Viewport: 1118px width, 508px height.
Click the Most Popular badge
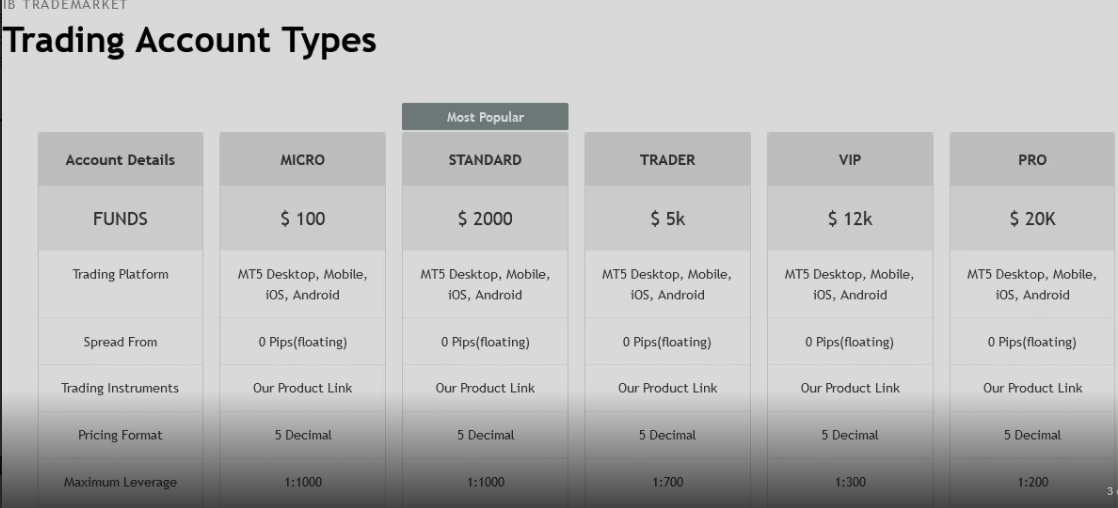coord(485,117)
